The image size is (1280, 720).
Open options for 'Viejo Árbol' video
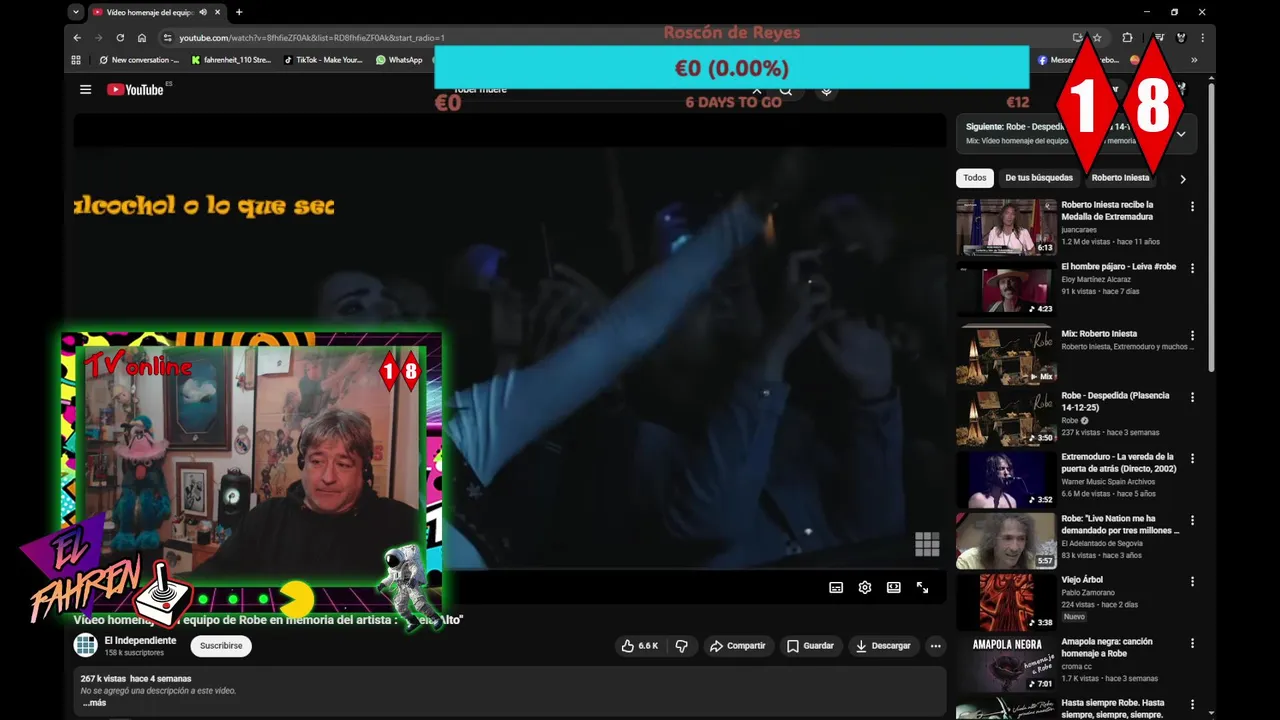pyautogui.click(x=1192, y=581)
